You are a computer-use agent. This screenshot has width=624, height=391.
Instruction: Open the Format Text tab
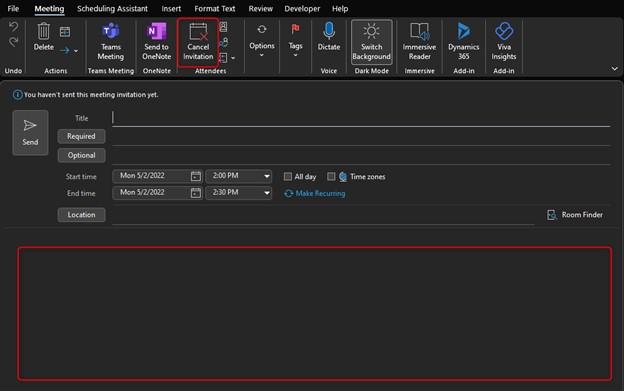214,8
